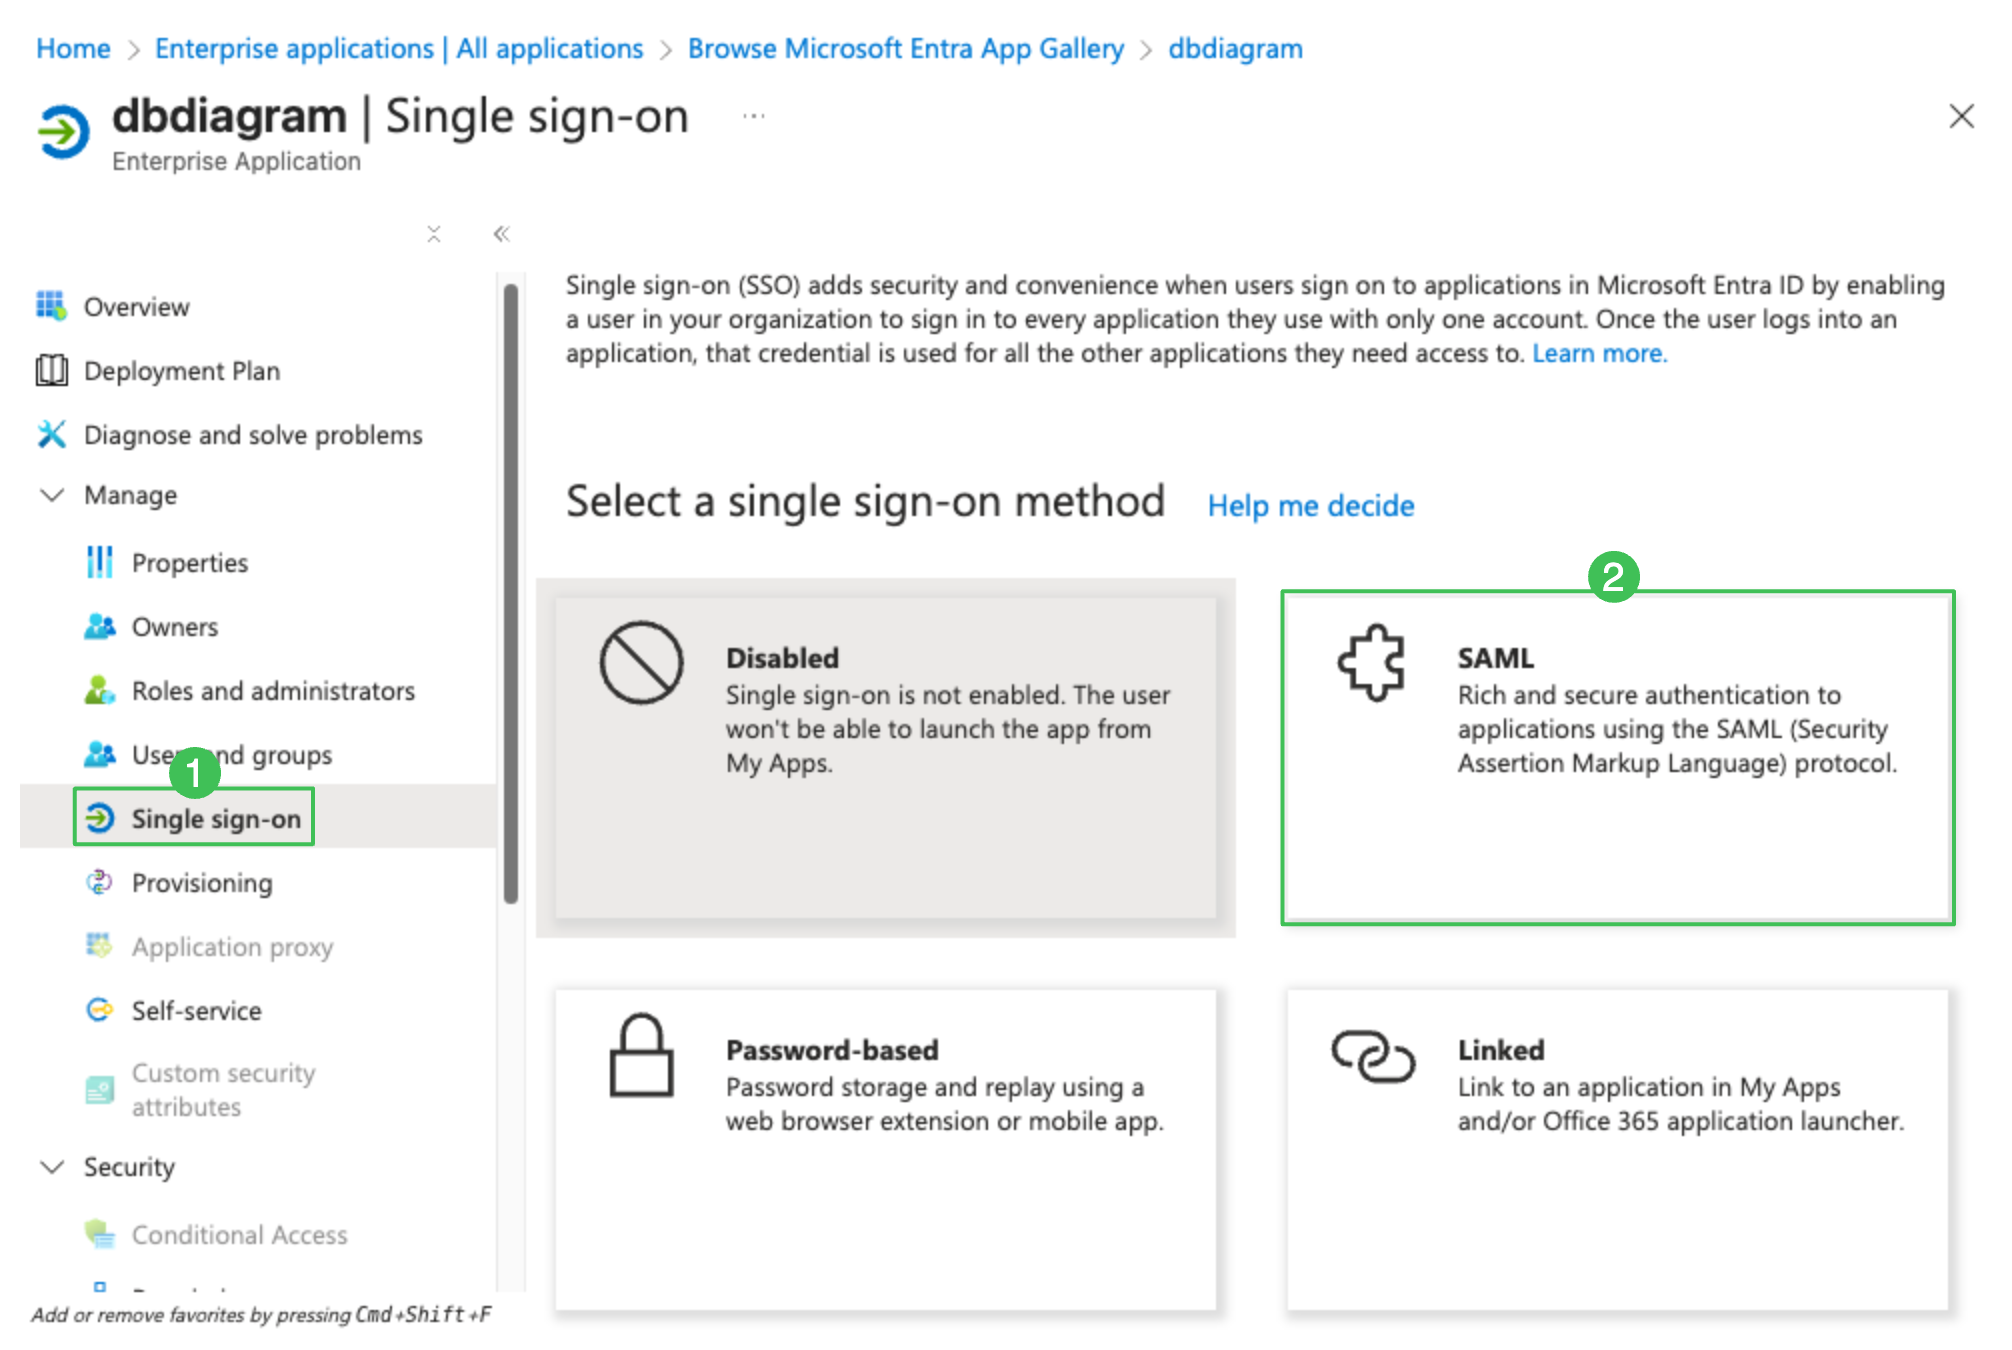Navigate to Home in breadcrumb
This screenshot has width=2012, height=1350.
click(x=73, y=48)
